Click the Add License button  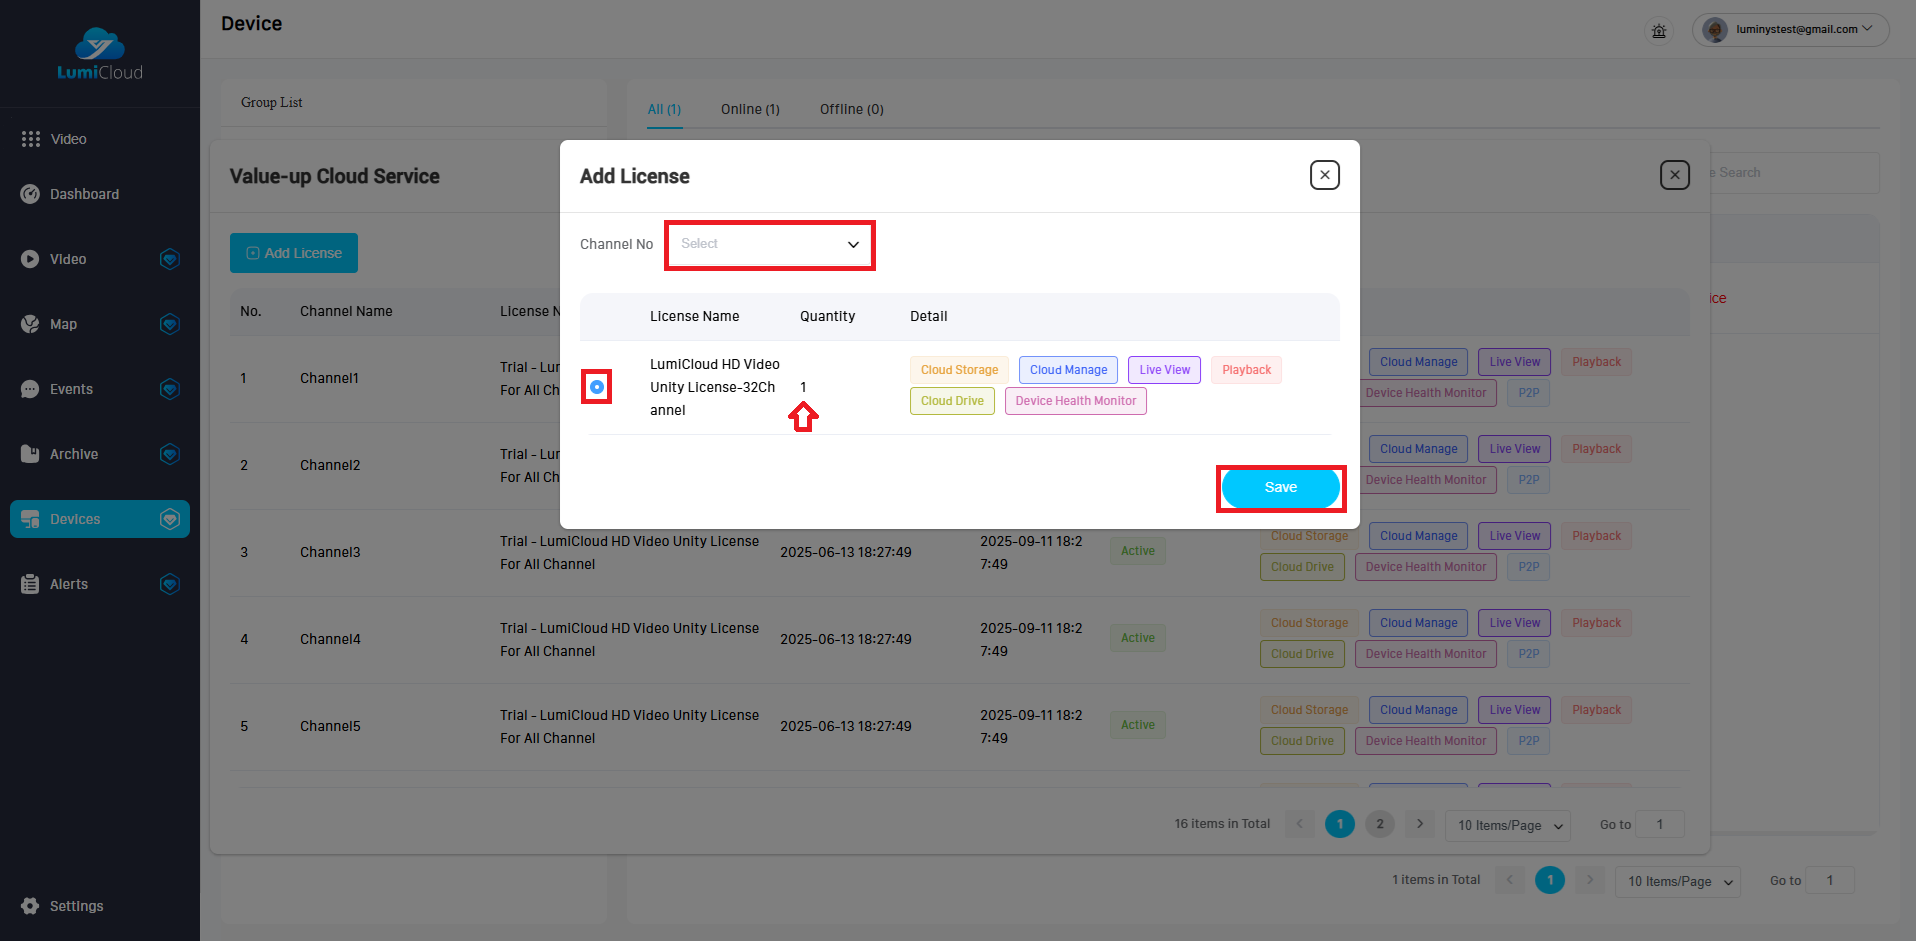294,253
